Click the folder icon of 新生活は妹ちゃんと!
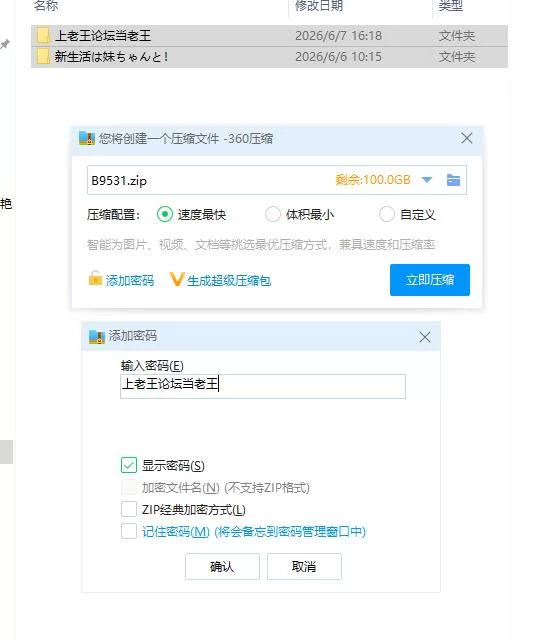Viewport: 536px width, 640px height. (x=43, y=56)
